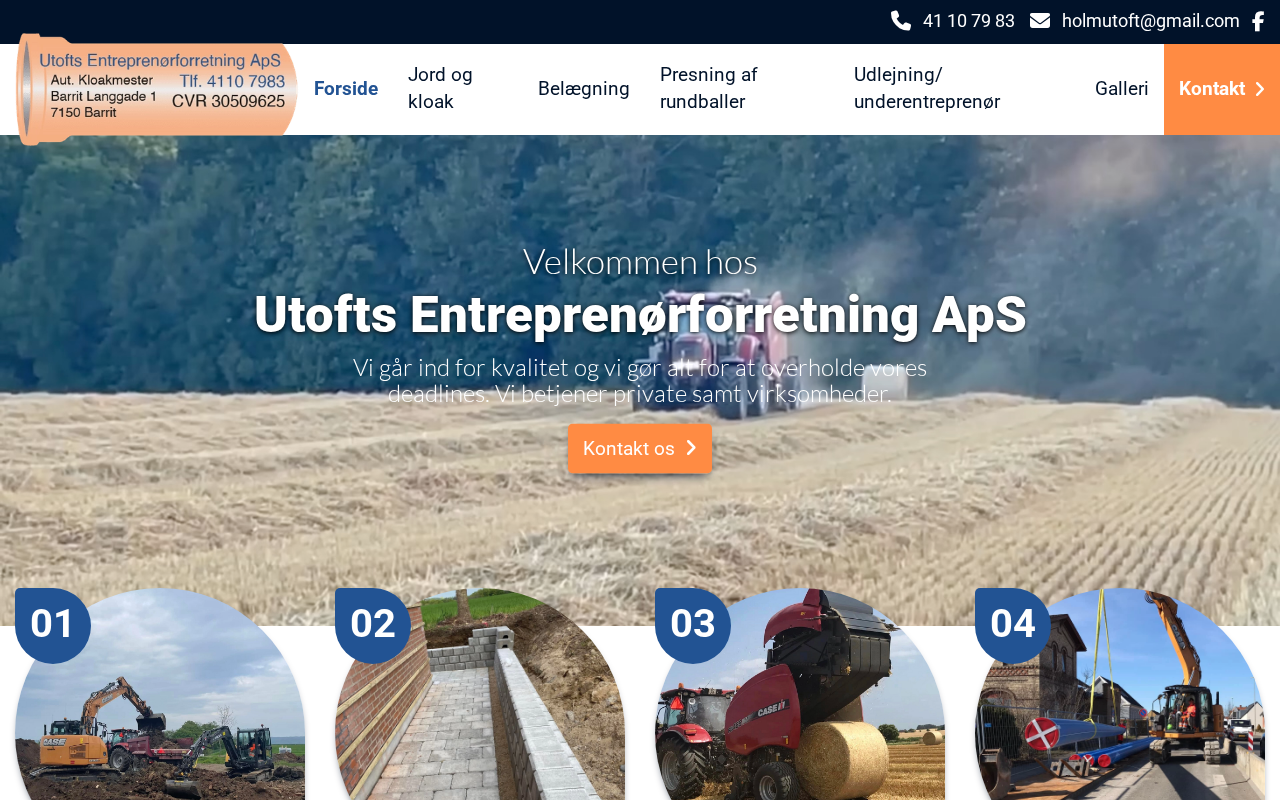Go to the Belægning page
The width and height of the screenshot is (1280, 800).
584,89
